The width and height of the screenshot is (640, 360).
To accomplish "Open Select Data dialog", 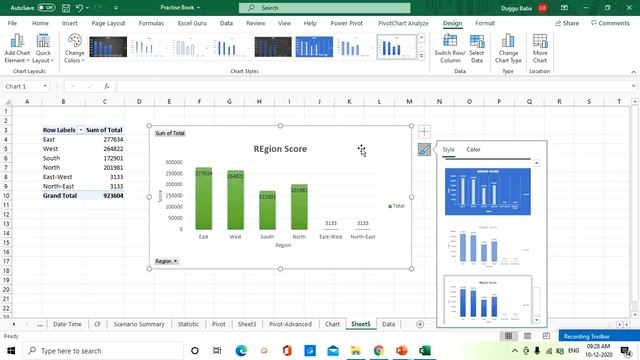I will [476, 49].
